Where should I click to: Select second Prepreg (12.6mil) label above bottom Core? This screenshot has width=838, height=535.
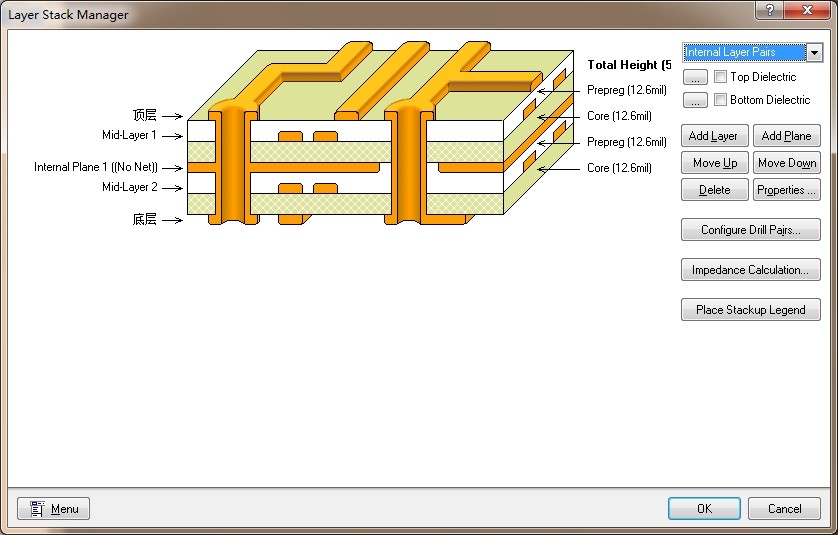point(626,142)
